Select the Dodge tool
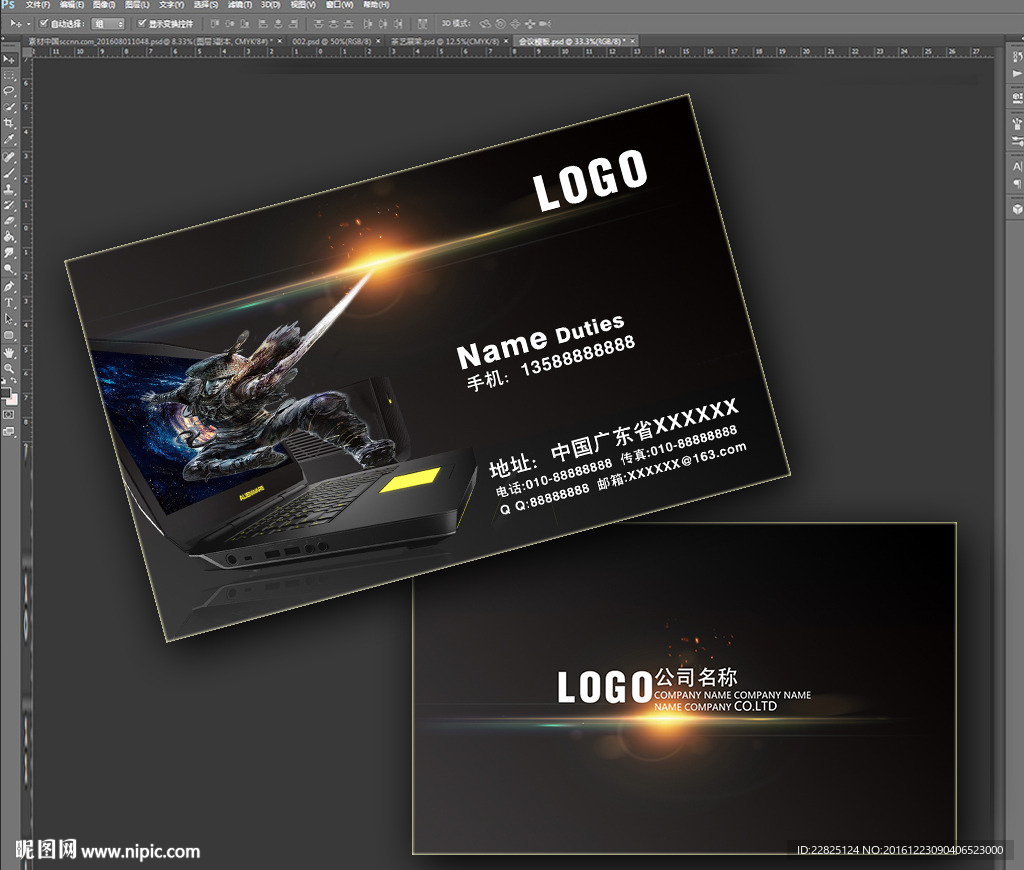The width and height of the screenshot is (1024, 870). [x=8, y=268]
